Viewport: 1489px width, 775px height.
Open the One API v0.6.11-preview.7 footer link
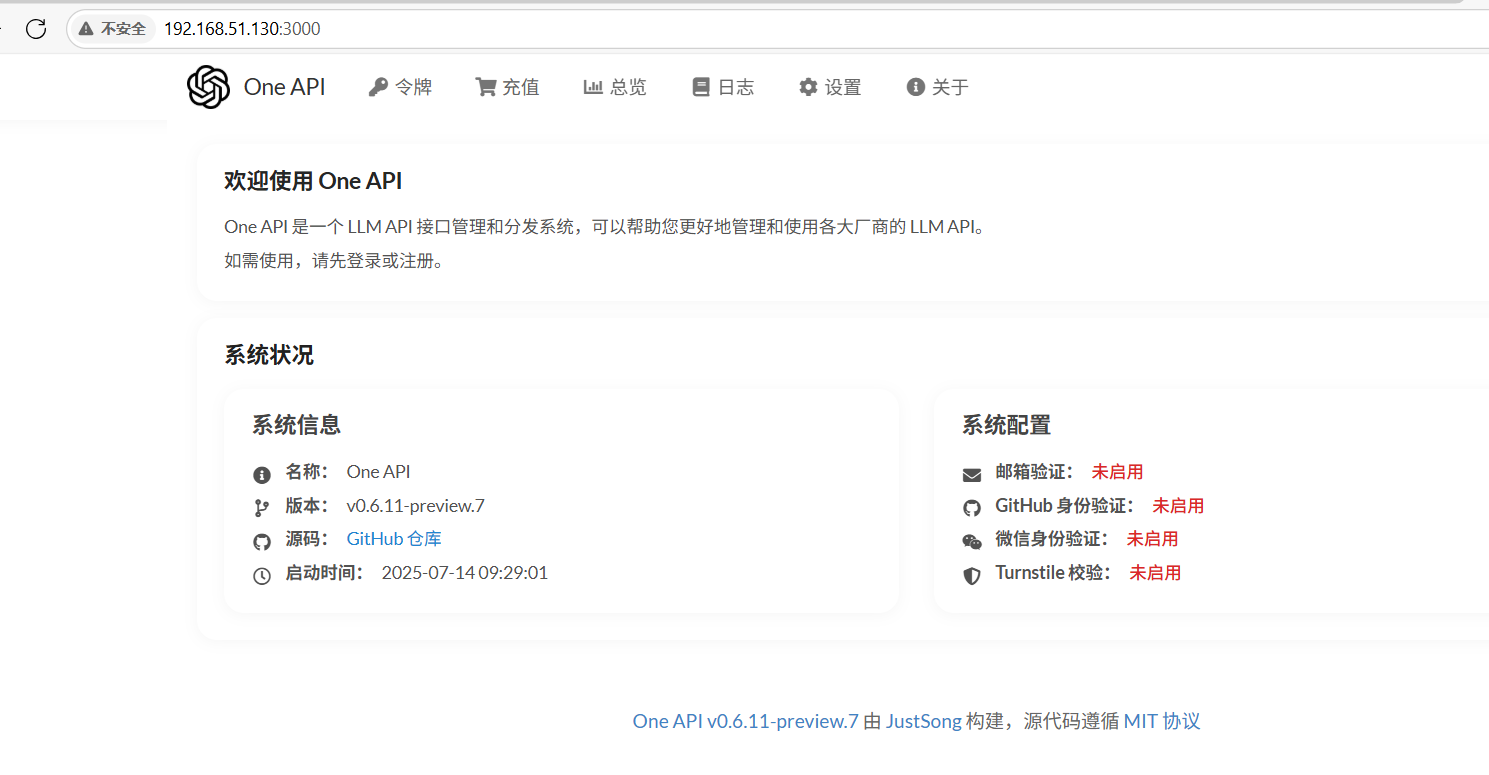coord(746,721)
